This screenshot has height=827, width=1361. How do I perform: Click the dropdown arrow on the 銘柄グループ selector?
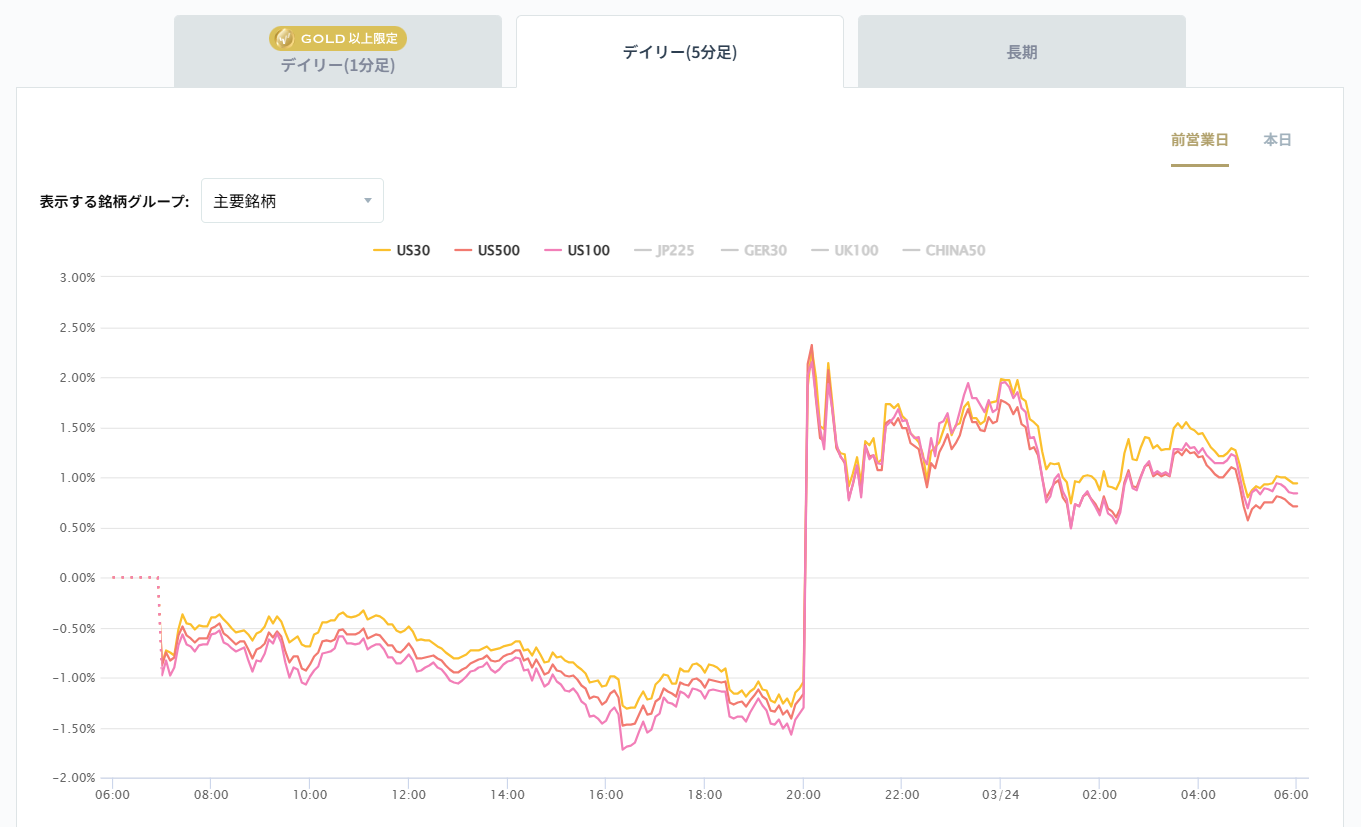click(368, 200)
